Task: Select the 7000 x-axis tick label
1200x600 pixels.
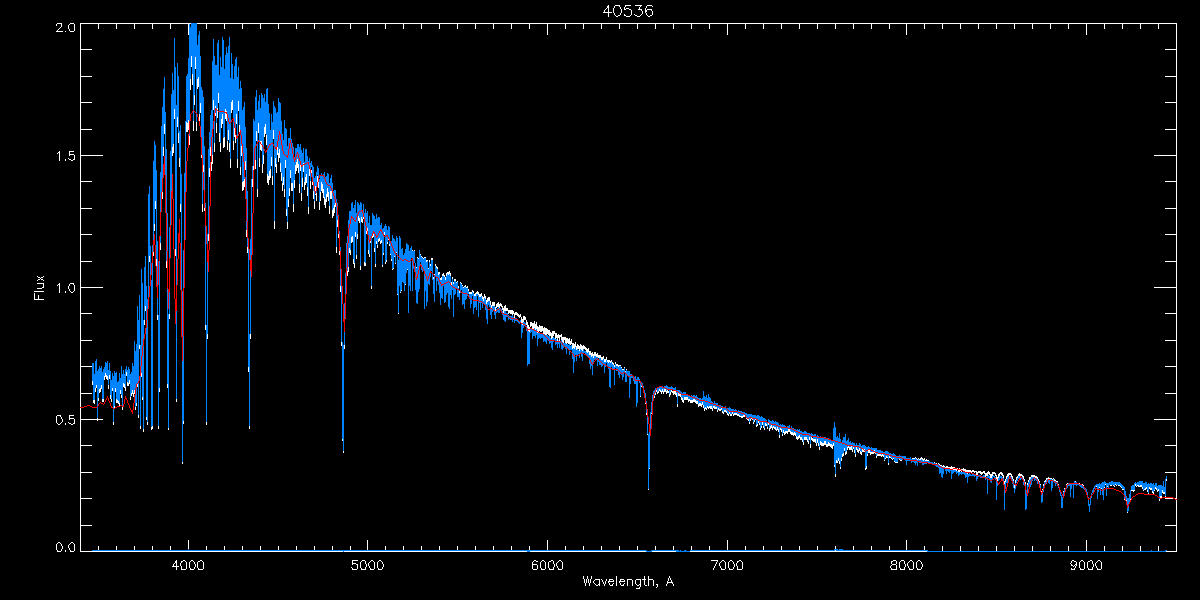Action: 726,564
